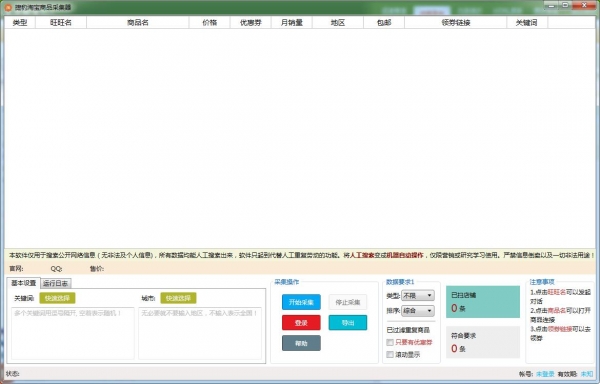This screenshot has width=600, height=384.
Task: Click the 状态 label in status bar
Action: [12, 374]
